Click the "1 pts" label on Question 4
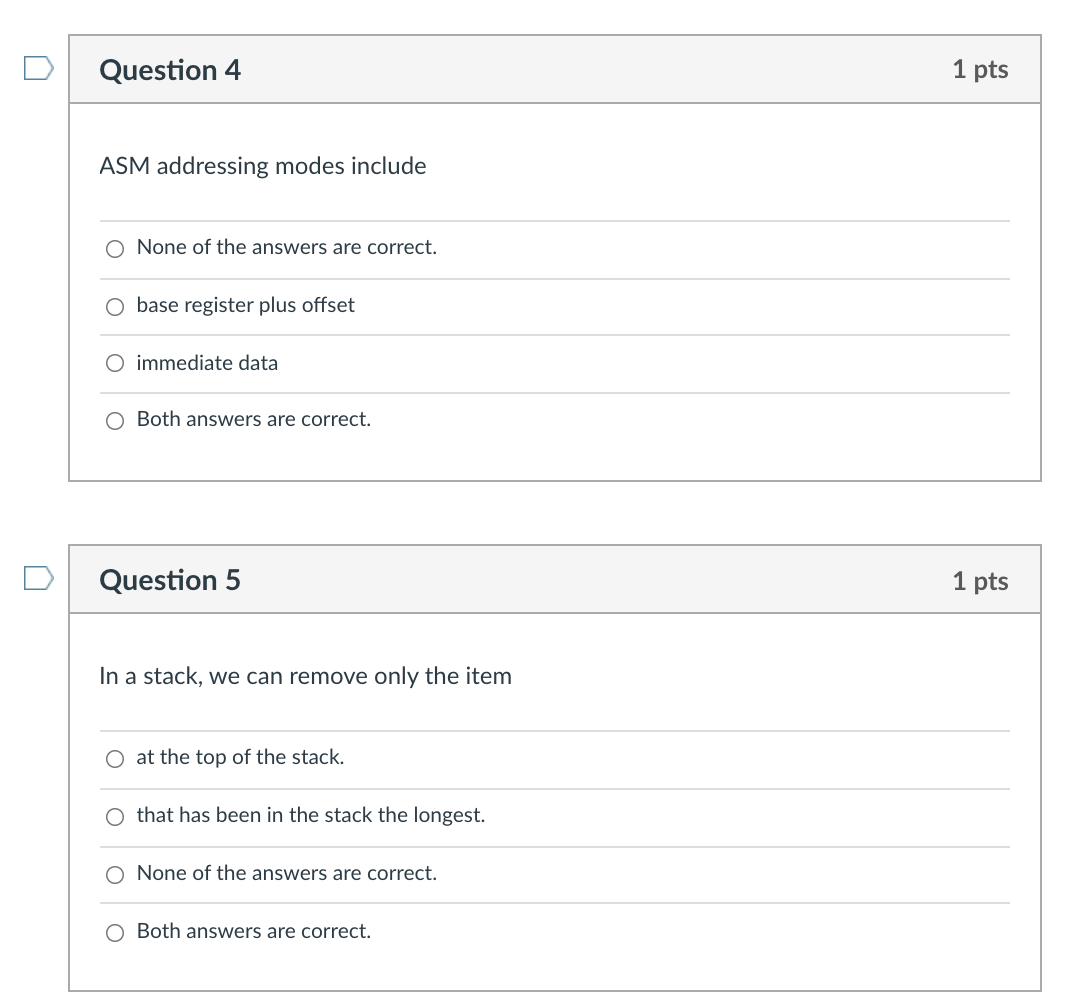 click(x=981, y=70)
